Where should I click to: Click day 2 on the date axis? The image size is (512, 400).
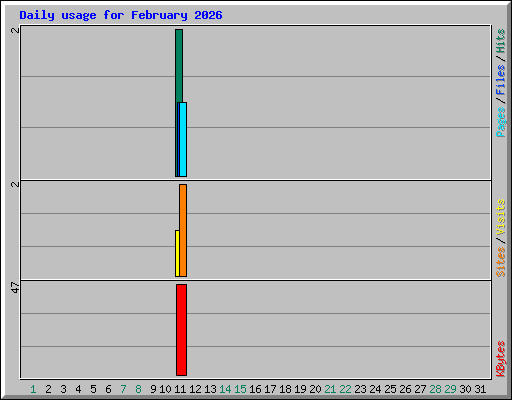tap(48, 389)
